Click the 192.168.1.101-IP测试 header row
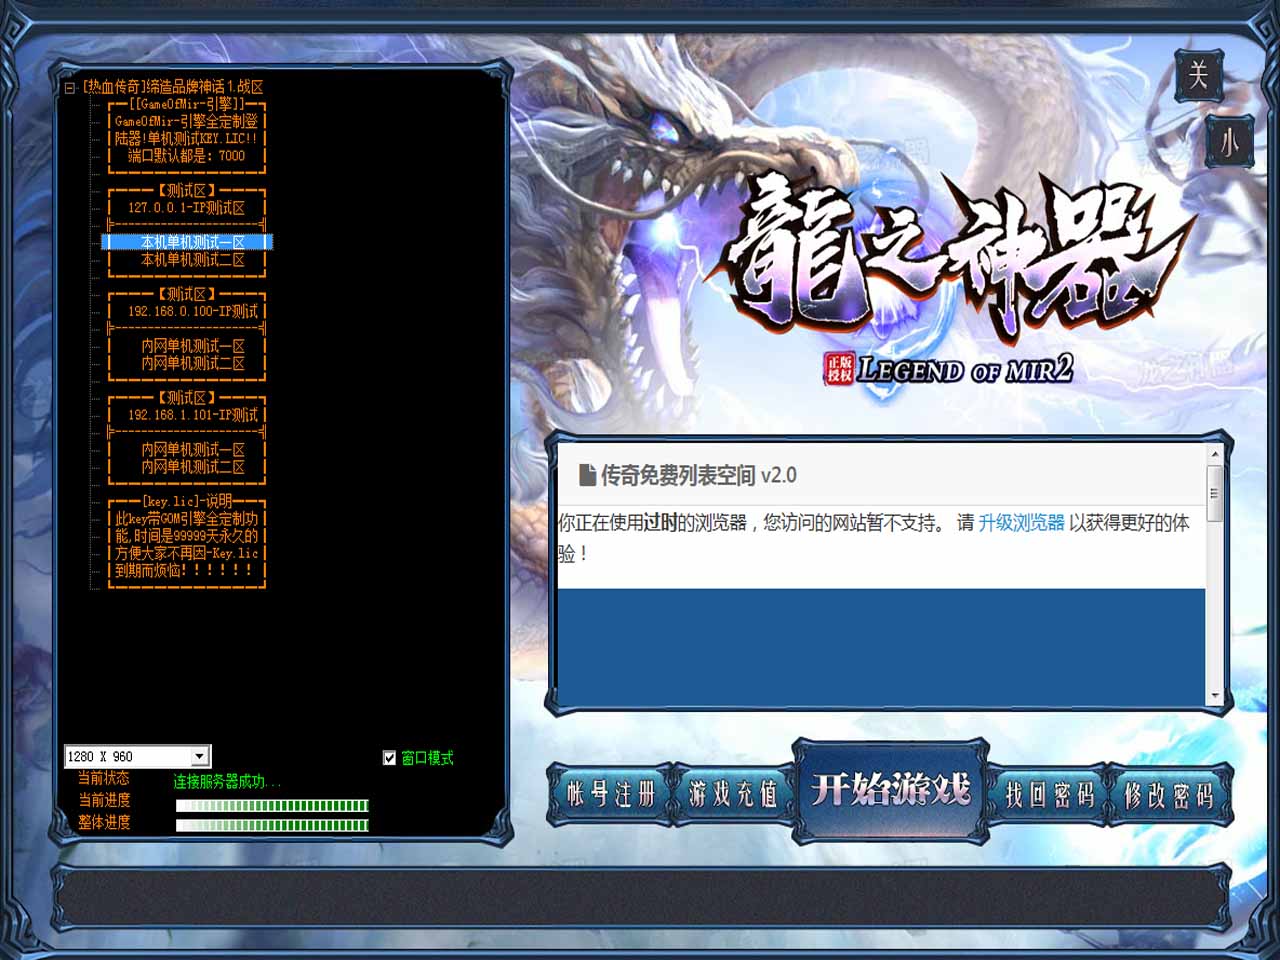Viewport: 1280px width, 960px height. click(x=187, y=415)
